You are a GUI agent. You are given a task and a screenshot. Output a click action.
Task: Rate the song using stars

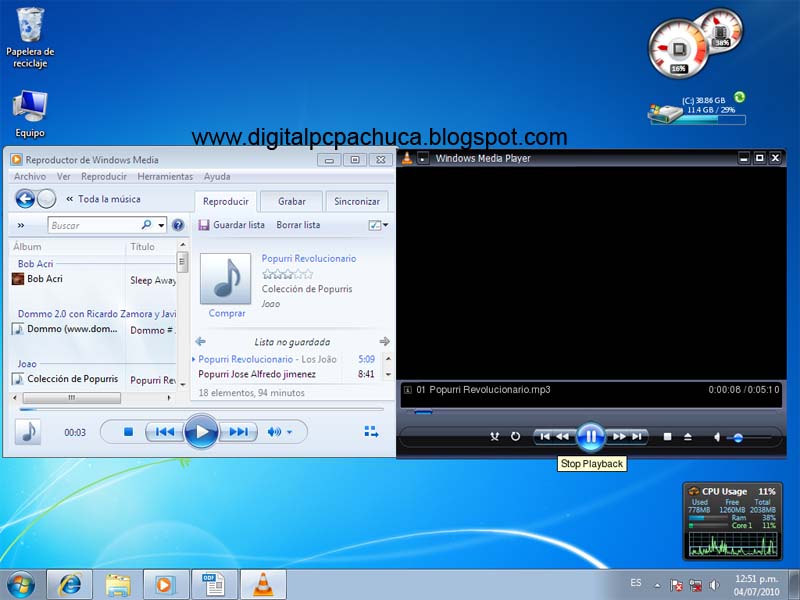287,274
